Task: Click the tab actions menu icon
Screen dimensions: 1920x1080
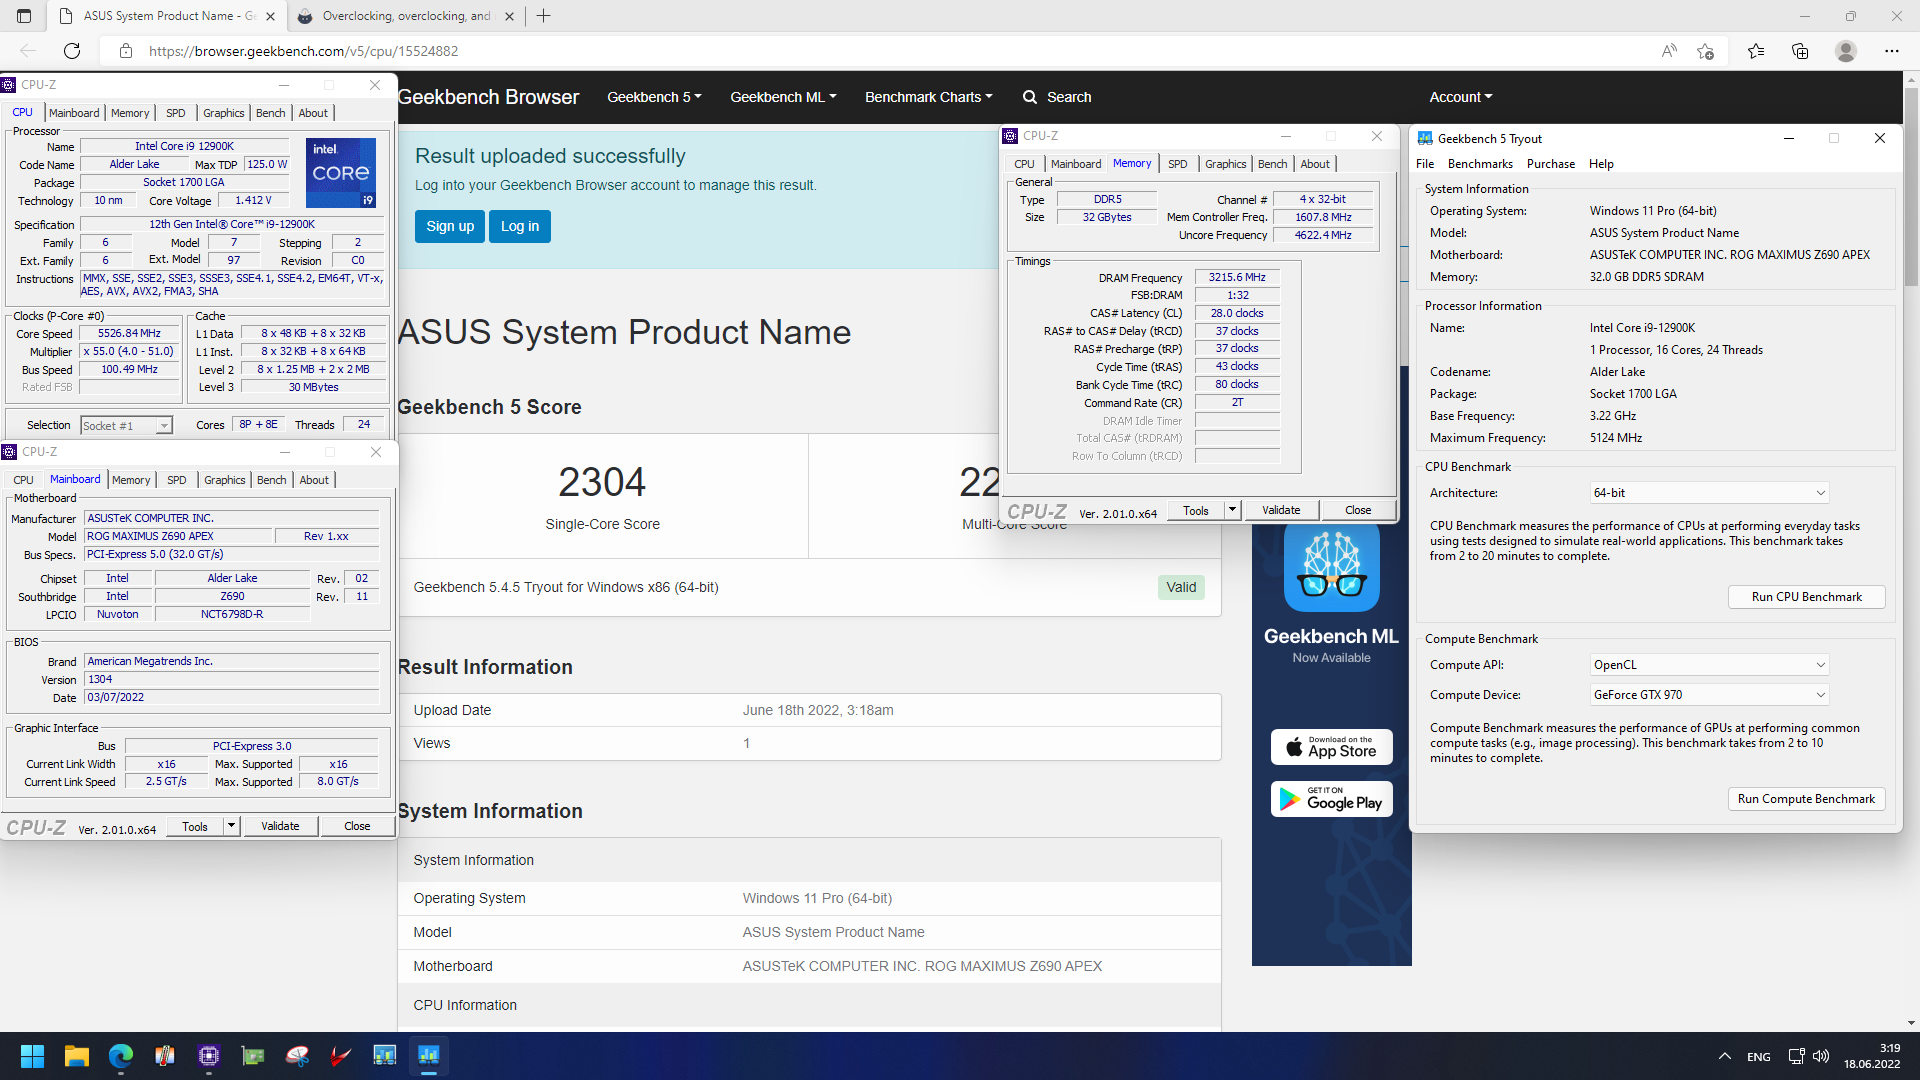Action: coord(24,16)
